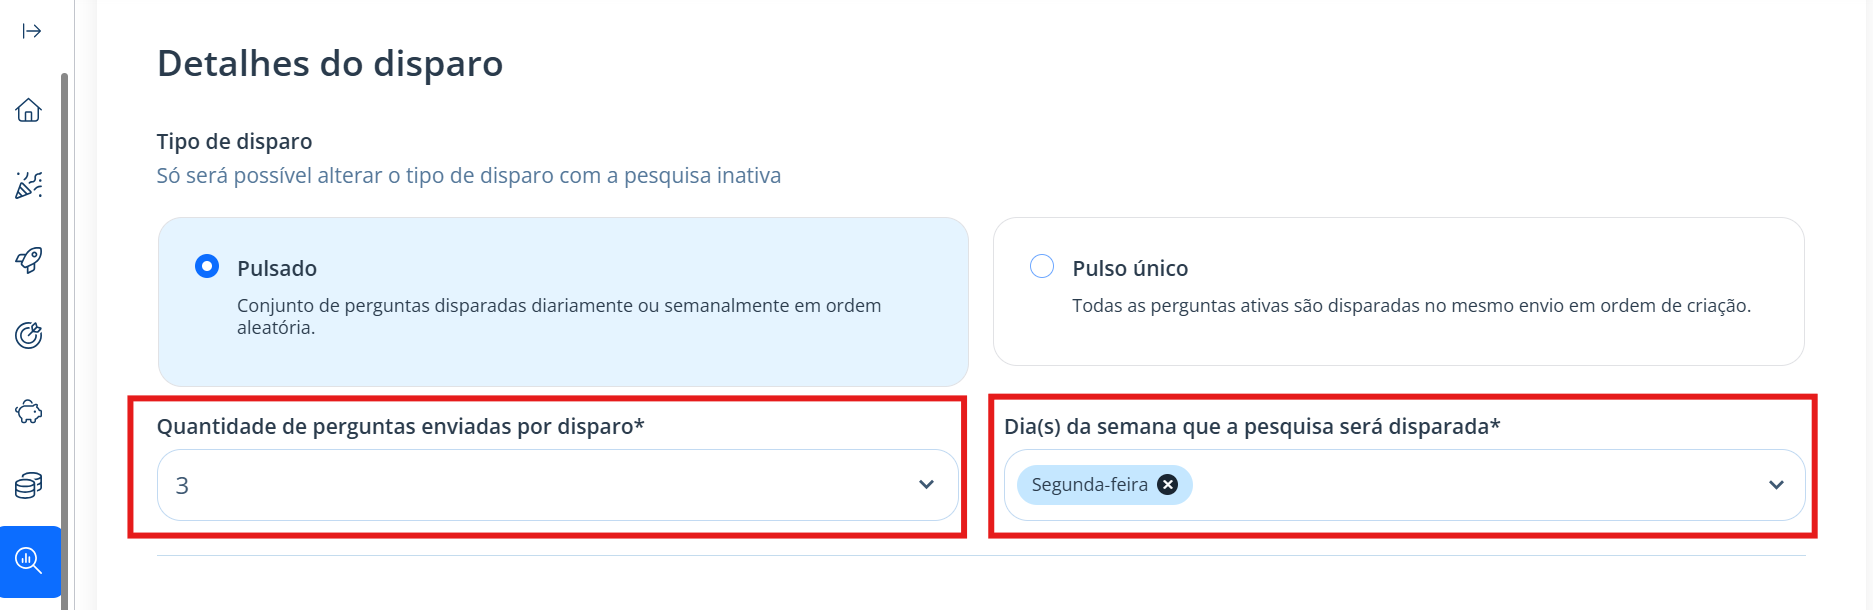Viewport: 1873px width, 610px height.
Task: Open the party popper celebrations icon
Action: click(x=29, y=185)
